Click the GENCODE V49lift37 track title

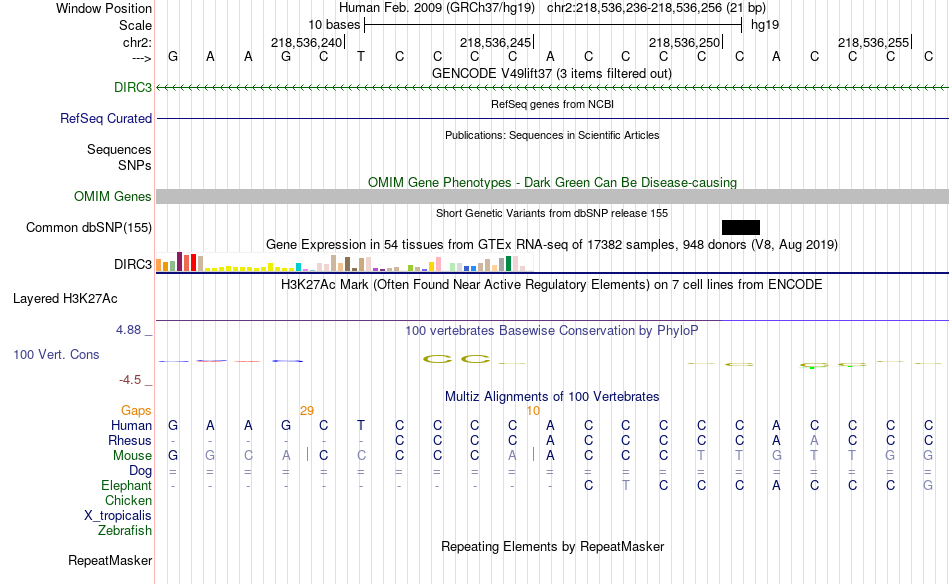tap(552, 73)
